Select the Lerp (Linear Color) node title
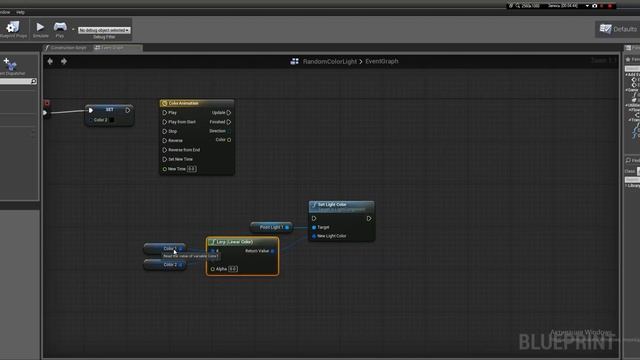The width and height of the screenshot is (640, 360). pos(235,242)
